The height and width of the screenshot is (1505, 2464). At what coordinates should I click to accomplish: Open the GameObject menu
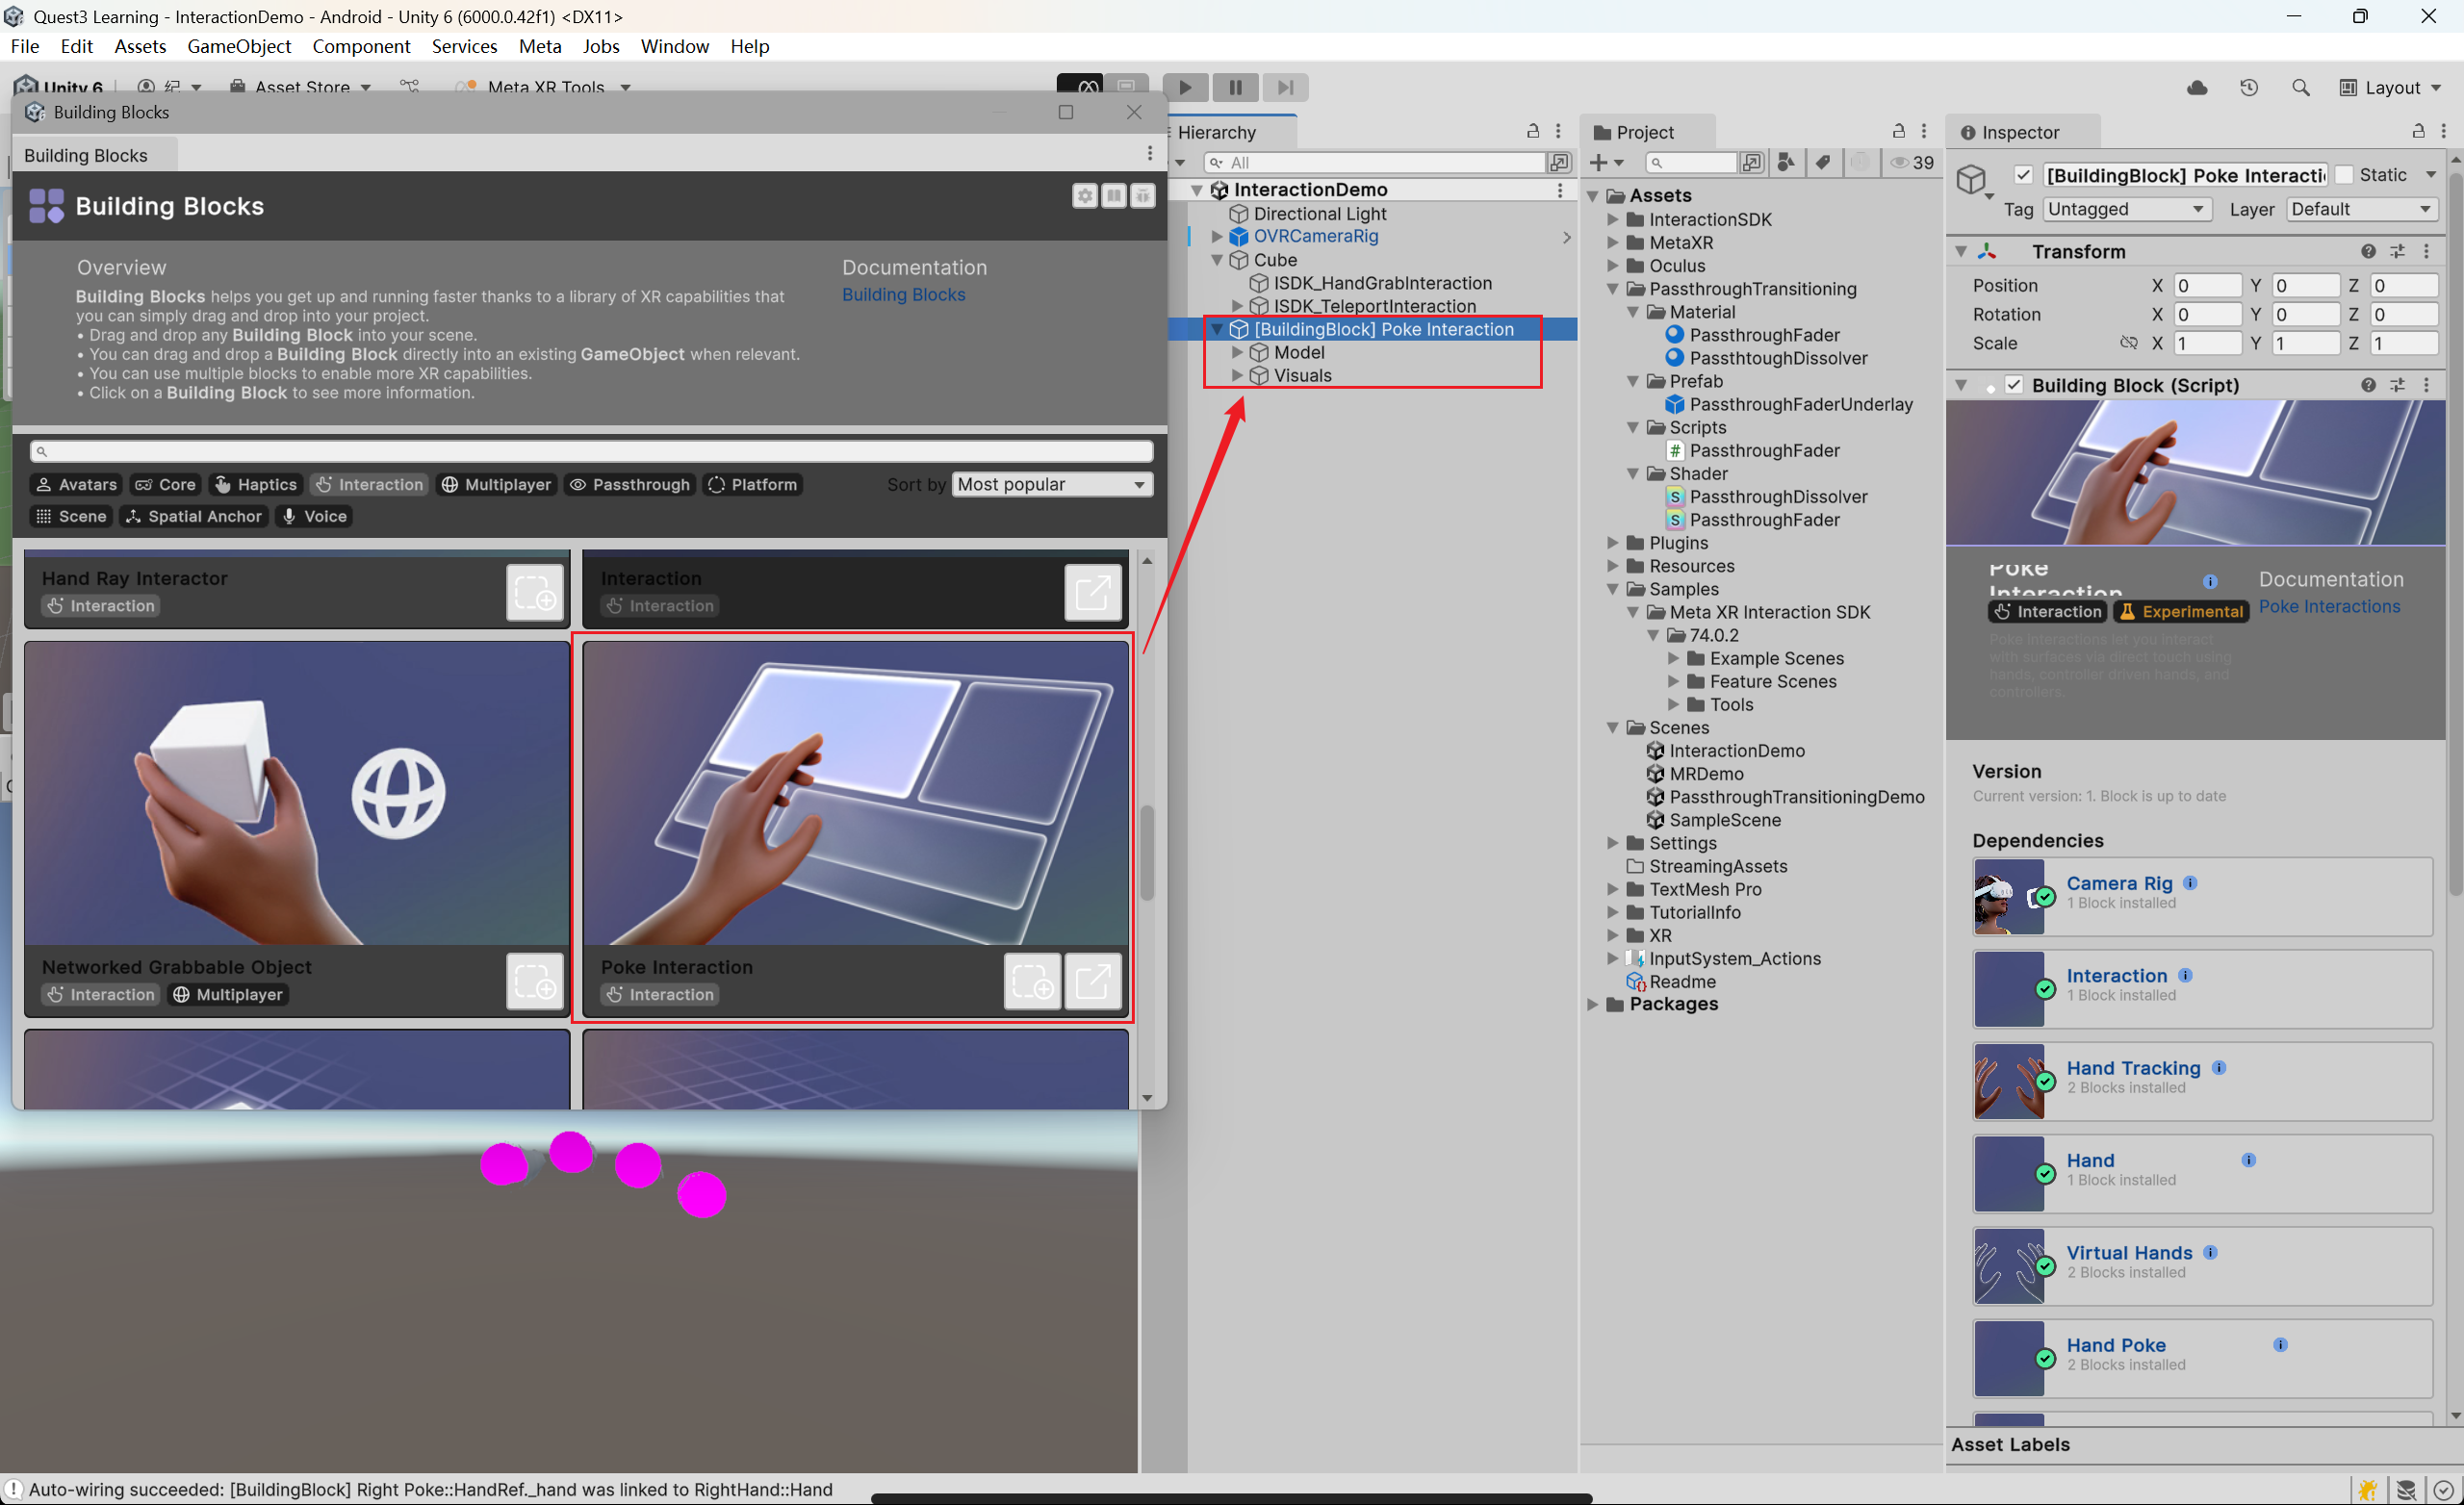[239, 46]
